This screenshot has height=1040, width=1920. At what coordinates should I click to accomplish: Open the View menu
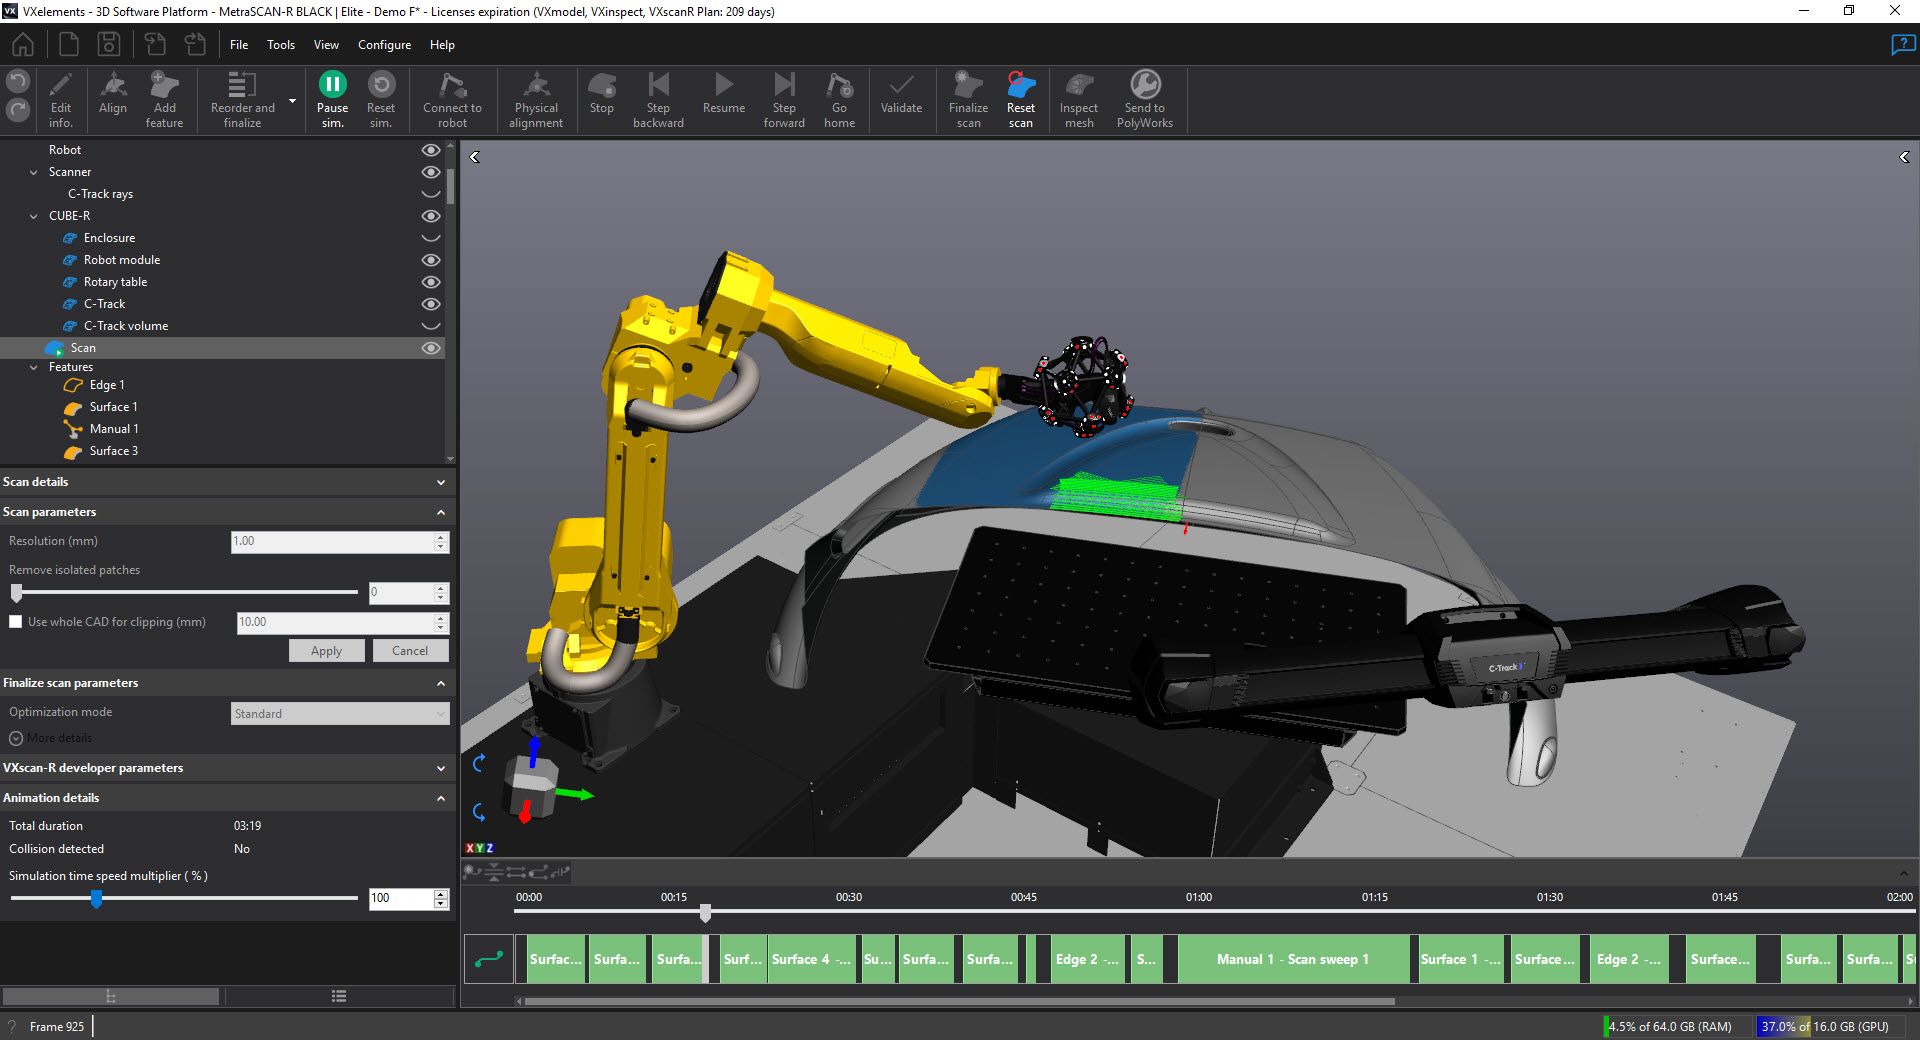tap(326, 45)
